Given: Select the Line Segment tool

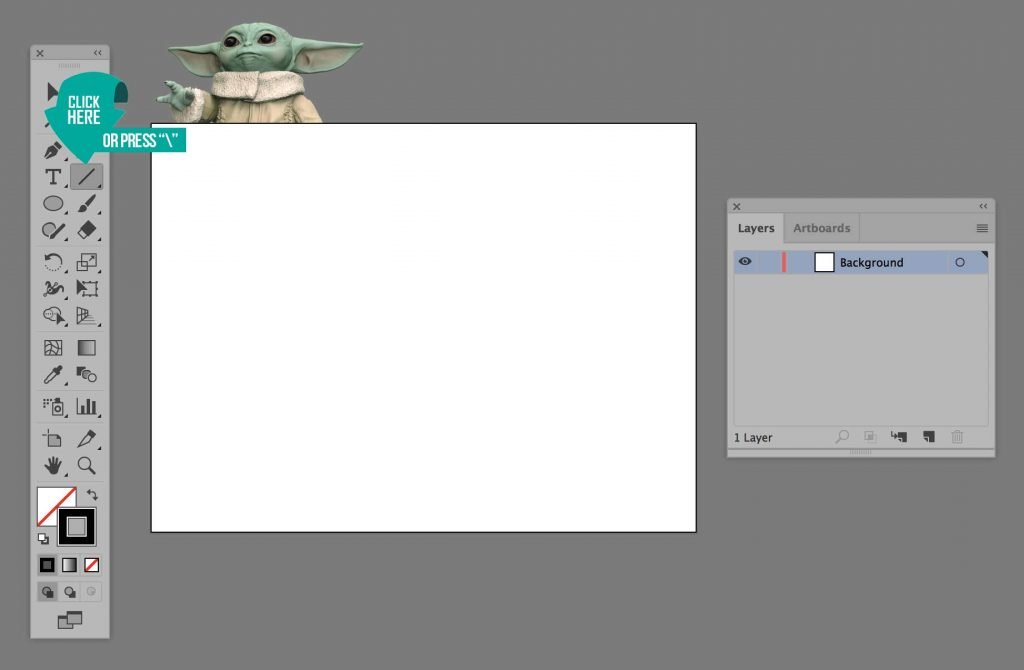Looking at the screenshot, I should [86, 176].
